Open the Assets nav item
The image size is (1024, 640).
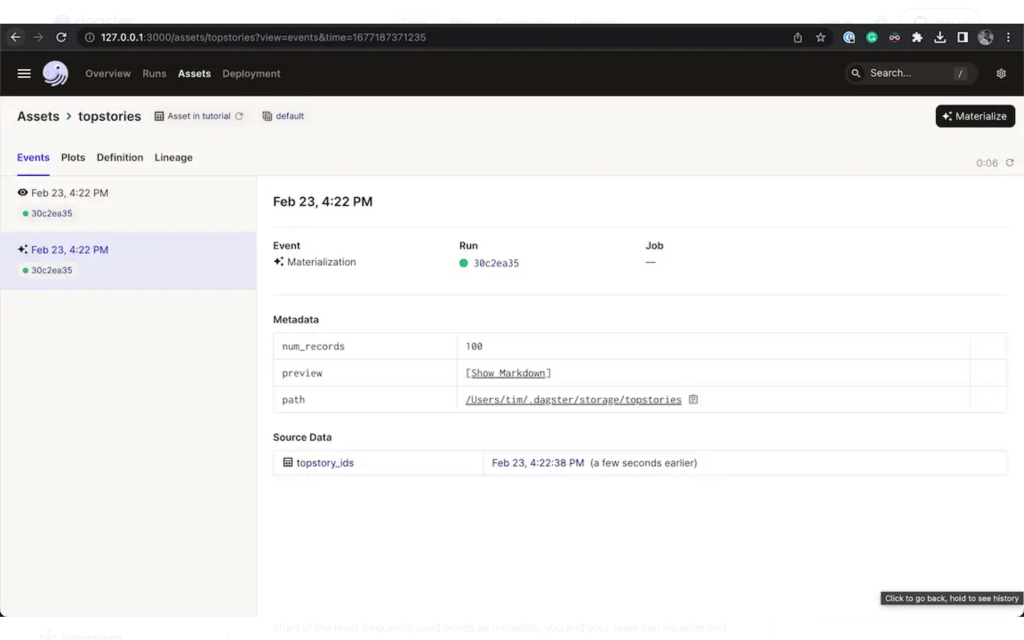click(194, 73)
